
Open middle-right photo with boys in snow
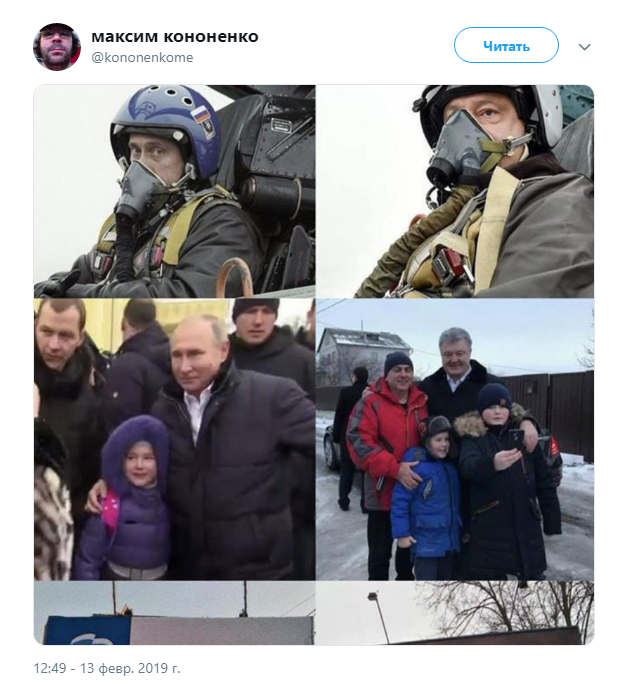(455, 439)
